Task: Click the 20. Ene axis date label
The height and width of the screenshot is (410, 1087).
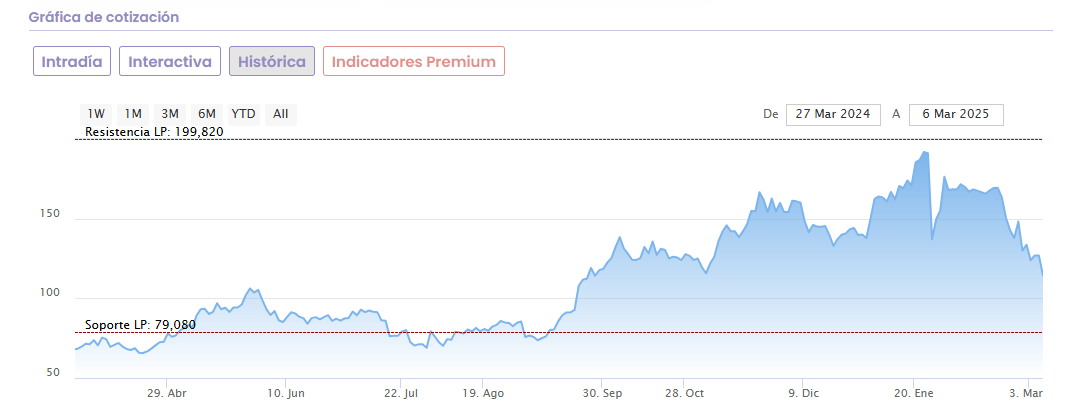Action: pyautogui.click(x=912, y=394)
